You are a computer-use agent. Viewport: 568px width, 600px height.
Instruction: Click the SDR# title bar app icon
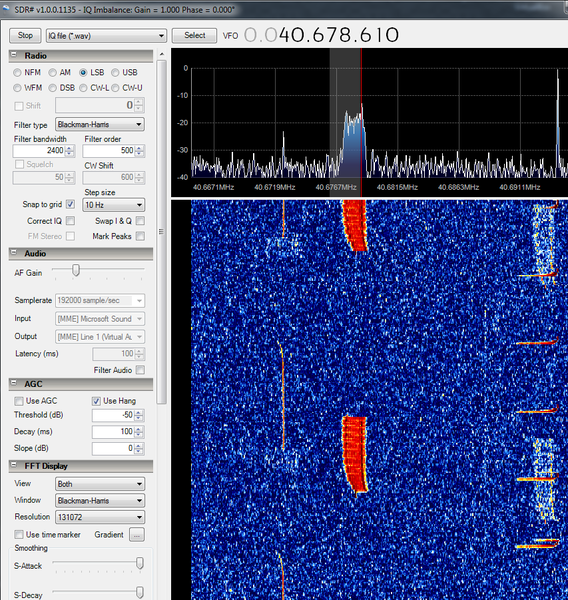coord(6,9)
